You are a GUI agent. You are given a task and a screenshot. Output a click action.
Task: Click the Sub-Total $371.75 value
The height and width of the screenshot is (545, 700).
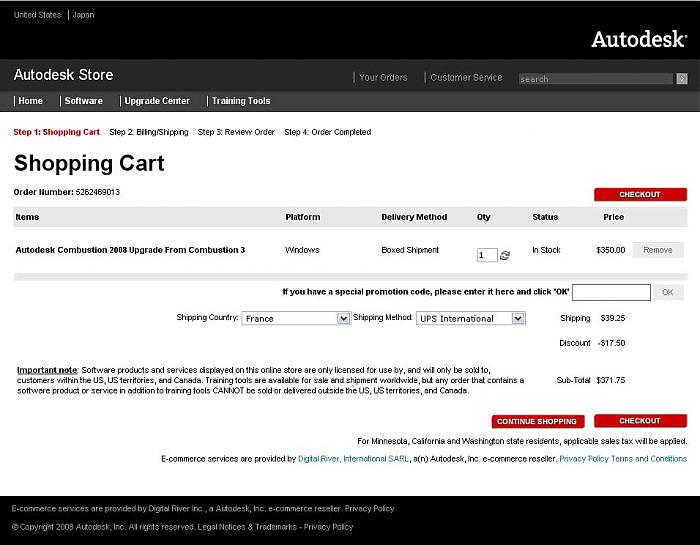click(x=611, y=380)
